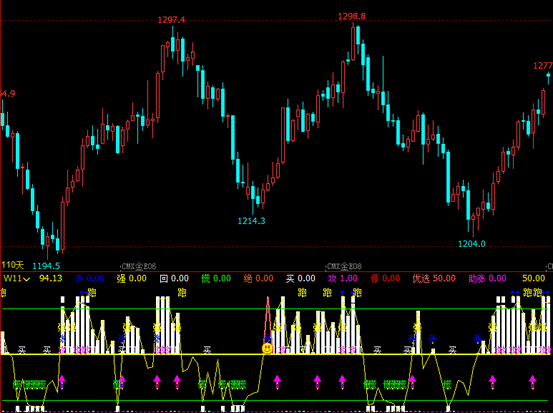Viewport: 553px width, 413px height.
Task: Click the 1194.5 lowest price label
Action: coord(46,266)
